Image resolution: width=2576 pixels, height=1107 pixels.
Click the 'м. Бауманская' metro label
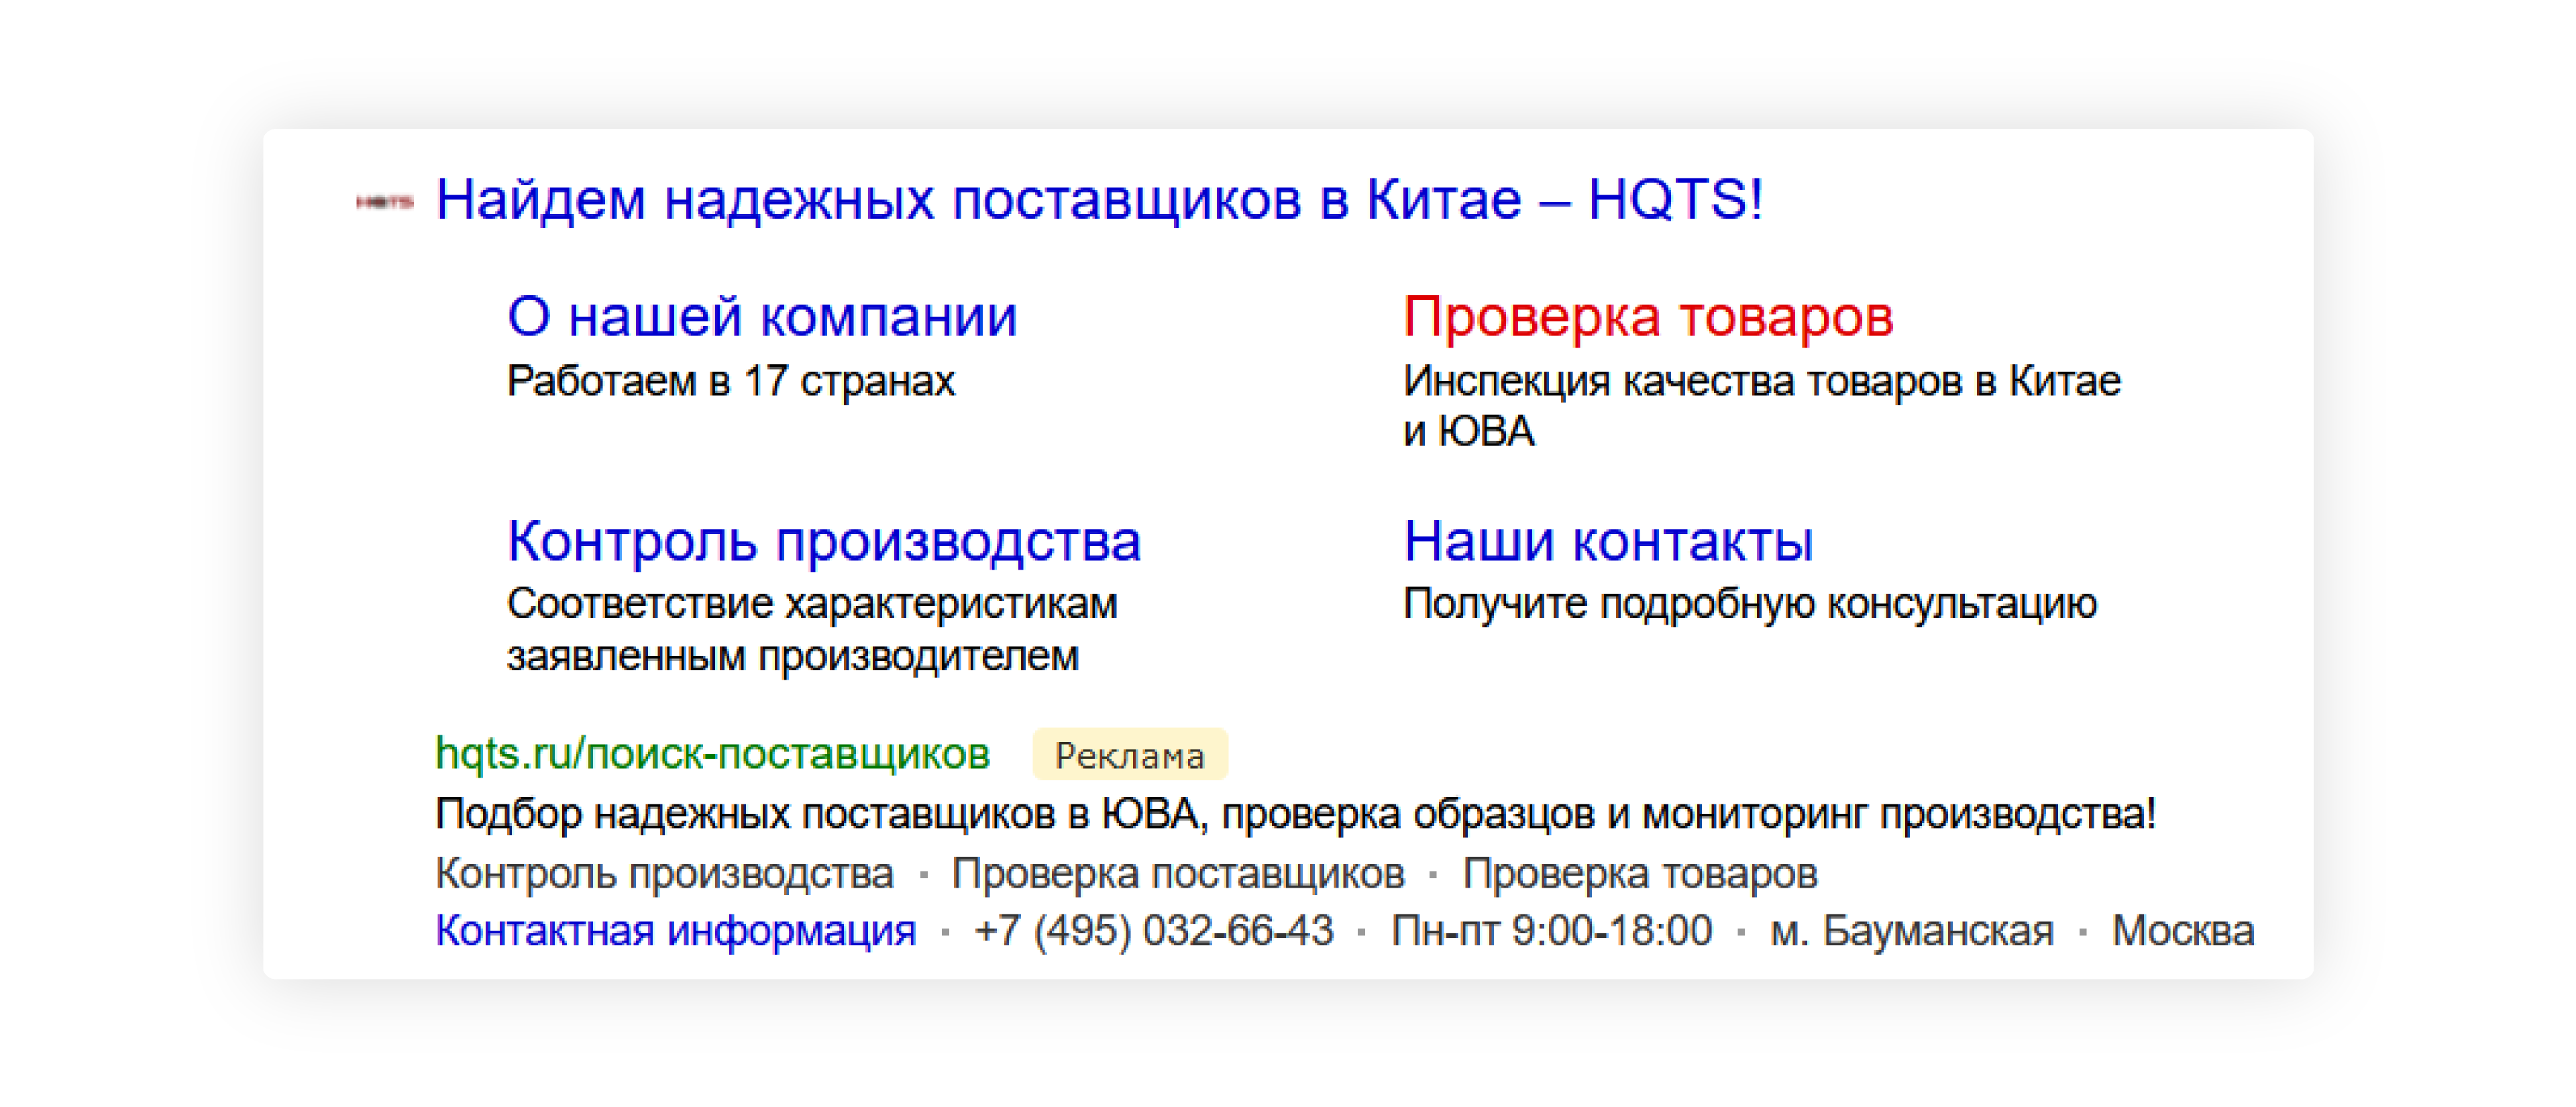coord(1911,930)
